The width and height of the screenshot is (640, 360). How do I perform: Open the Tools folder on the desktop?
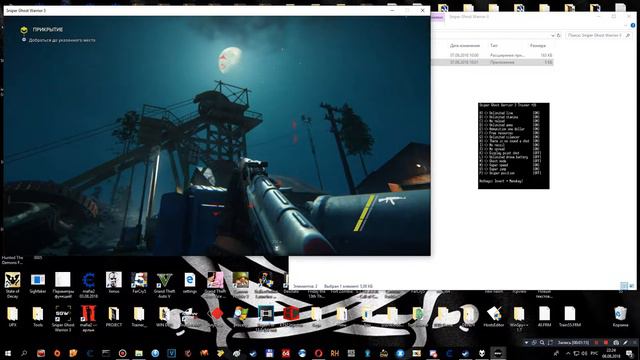click(38, 317)
